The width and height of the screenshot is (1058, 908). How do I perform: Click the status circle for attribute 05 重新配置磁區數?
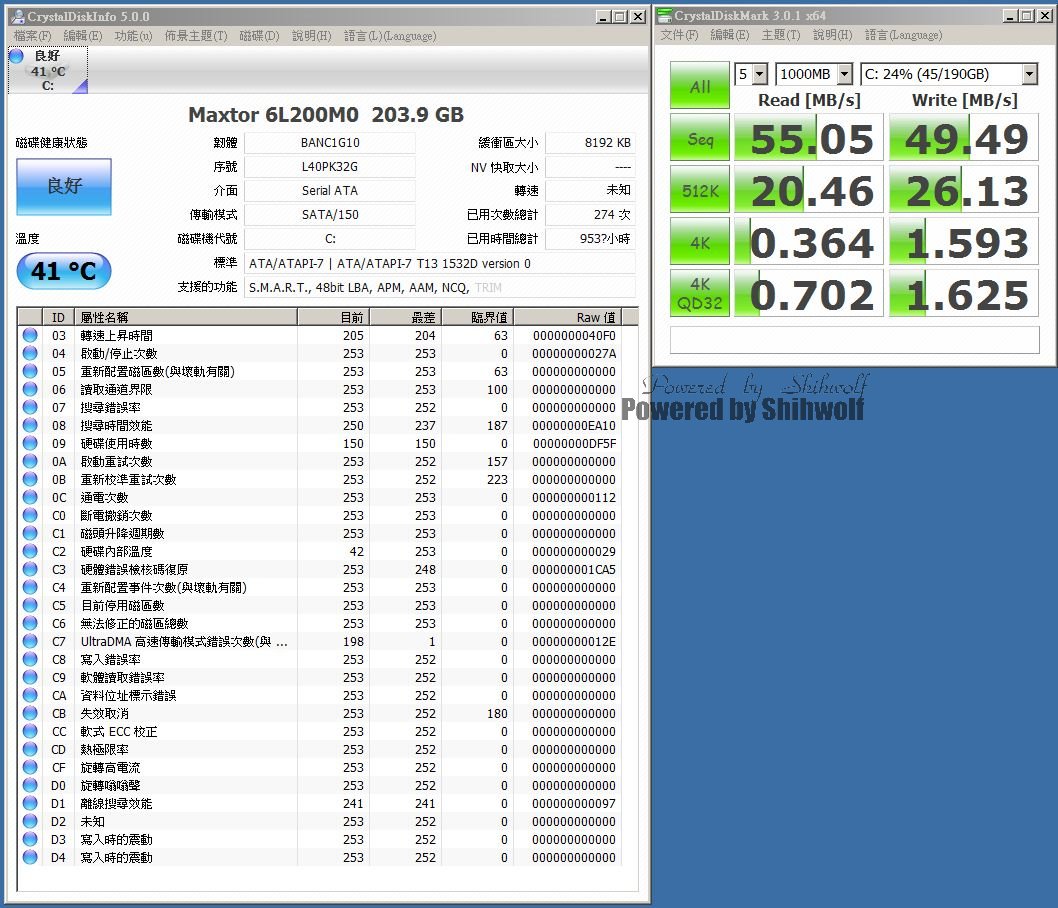30,371
